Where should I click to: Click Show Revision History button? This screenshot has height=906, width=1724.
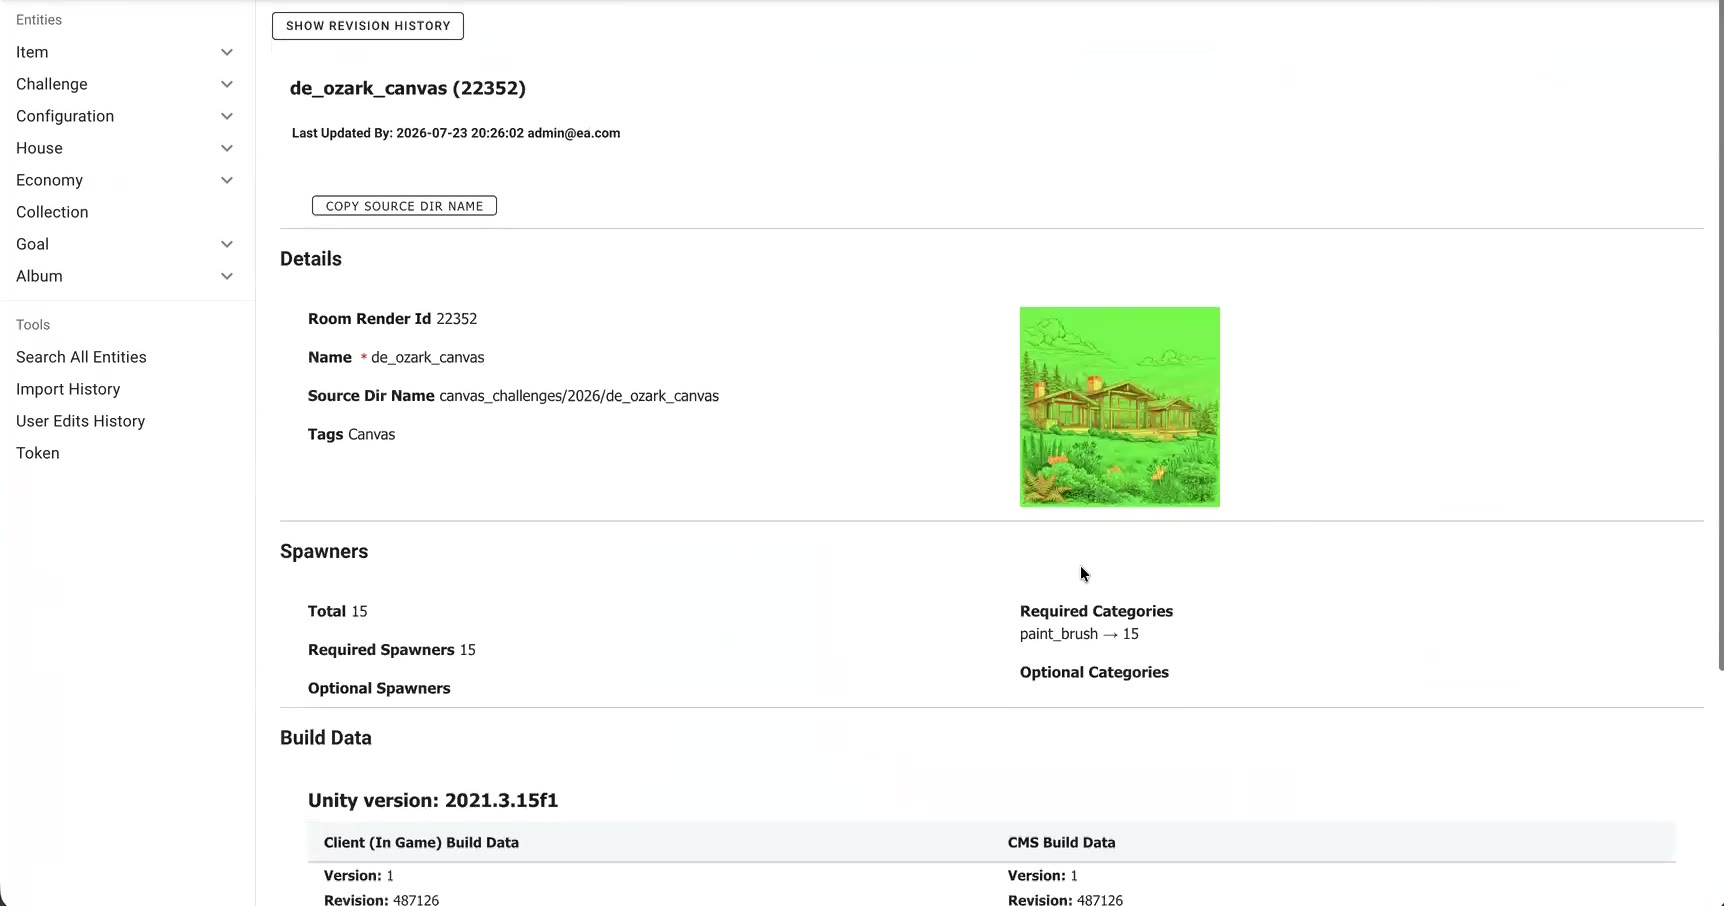pos(368,26)
